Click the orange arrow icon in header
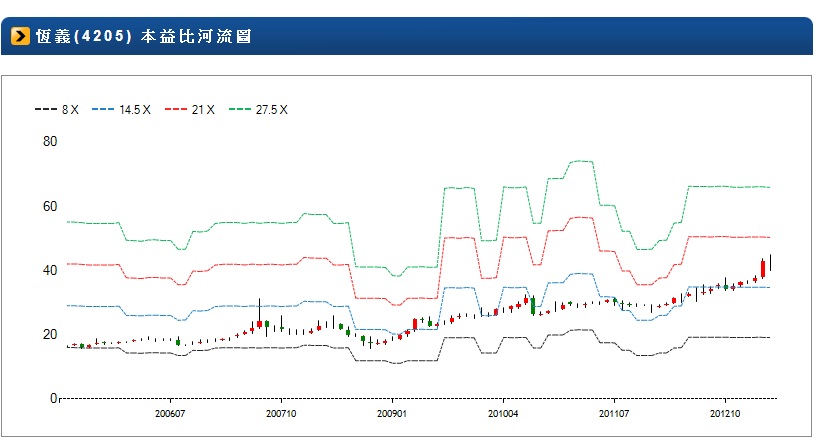Screen dimensions: 817x444 tap(20, 36)
